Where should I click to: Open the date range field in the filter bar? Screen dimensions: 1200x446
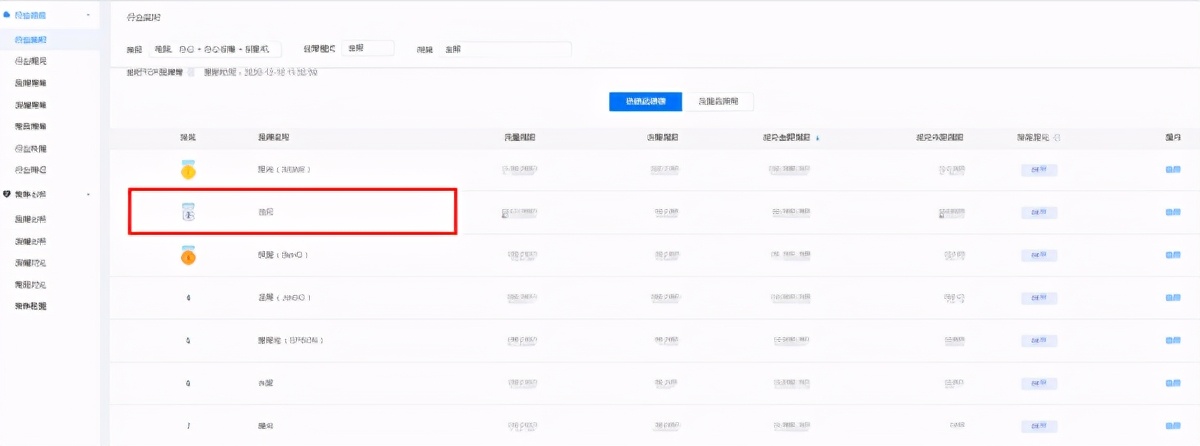[x=216, y=48]
